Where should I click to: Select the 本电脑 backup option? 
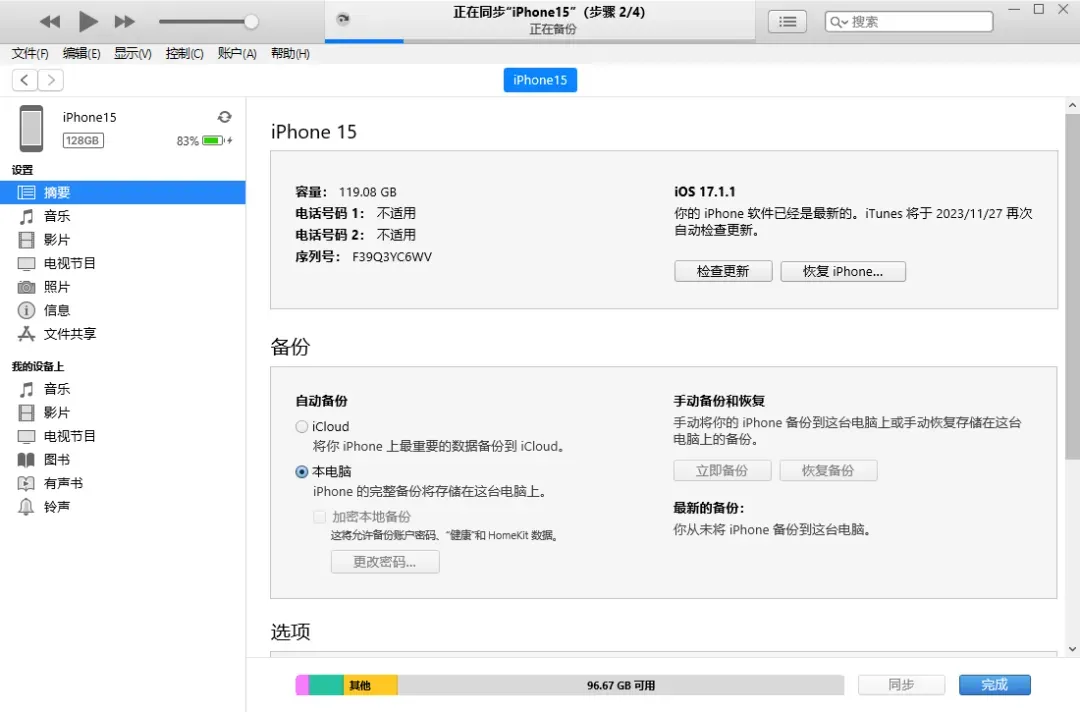tap(301, 471)
